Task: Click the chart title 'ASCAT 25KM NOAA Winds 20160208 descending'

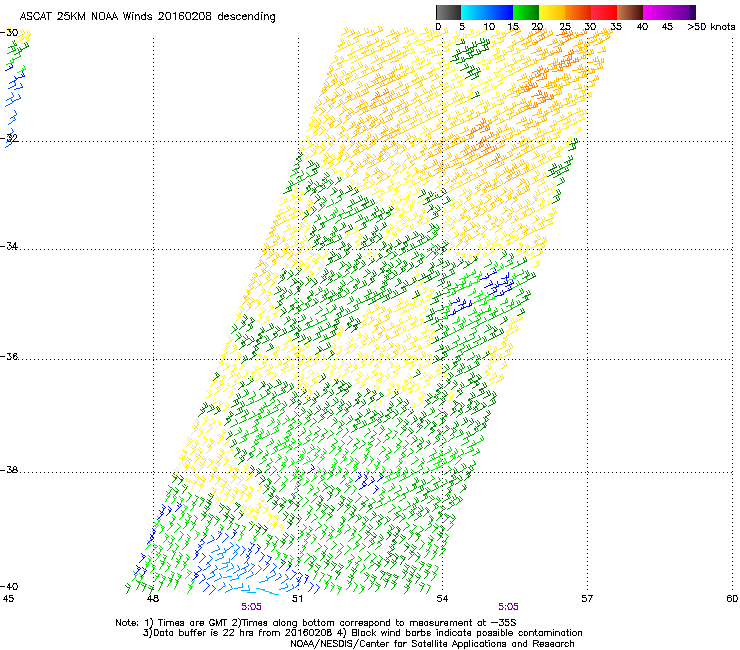Action: (147, 17)
